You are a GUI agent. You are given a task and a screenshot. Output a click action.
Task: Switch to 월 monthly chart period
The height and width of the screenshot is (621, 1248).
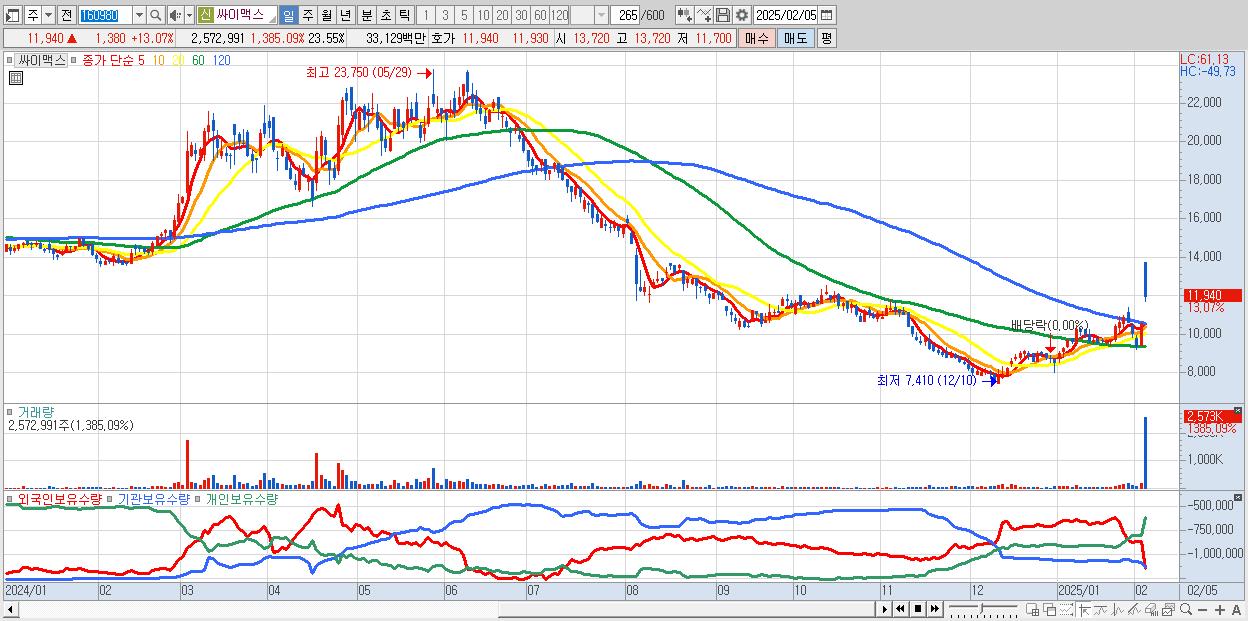click(326, 15)
